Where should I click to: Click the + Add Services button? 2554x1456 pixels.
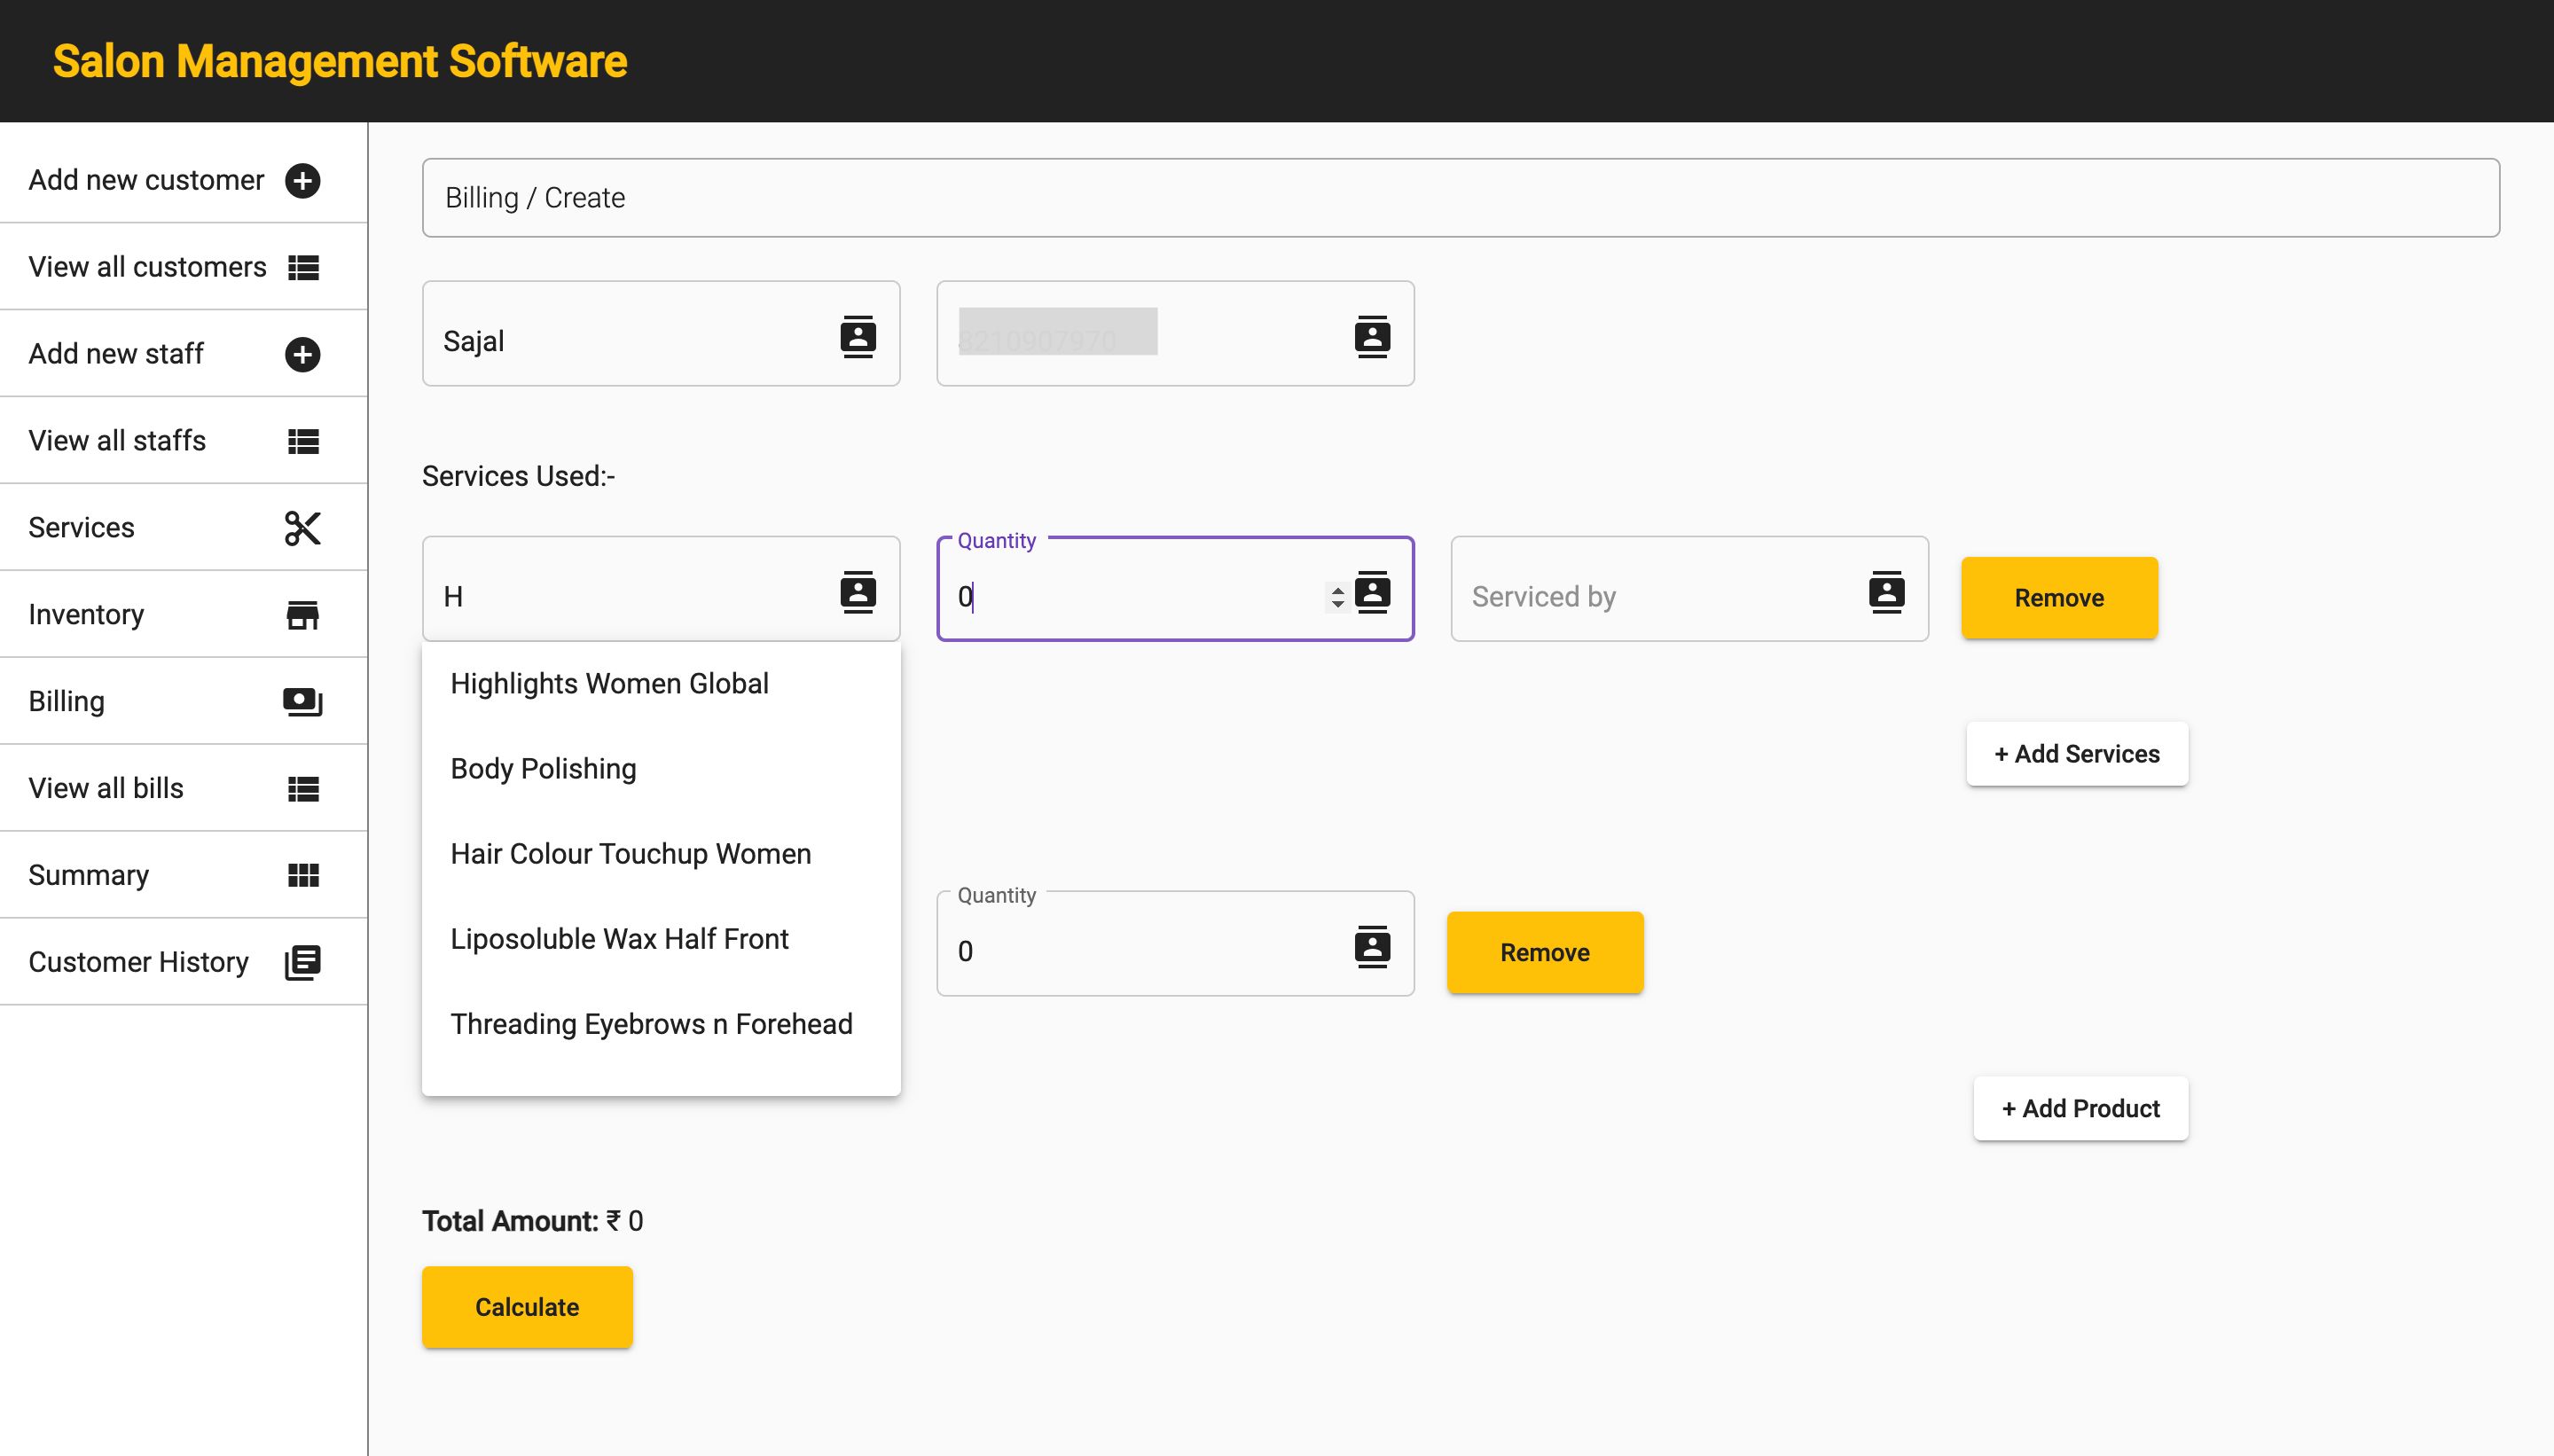2076,754
